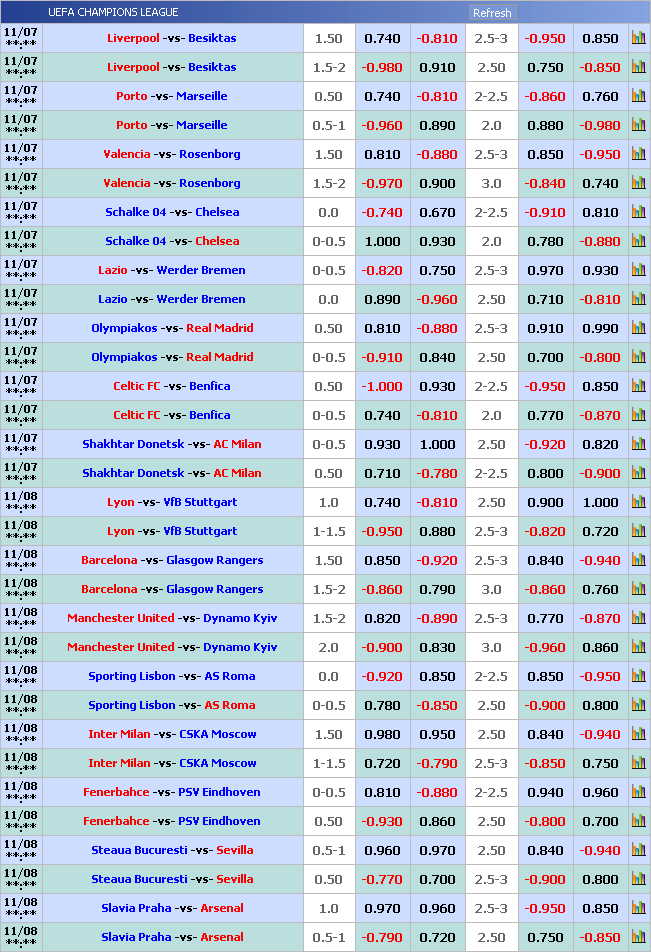Image resolution: width=651 pixels, height=952 pixels.
Task: Open chart icon for Manchester United-Dynamo Kyiv 2.0 row
Action: (x=638, y=648)
